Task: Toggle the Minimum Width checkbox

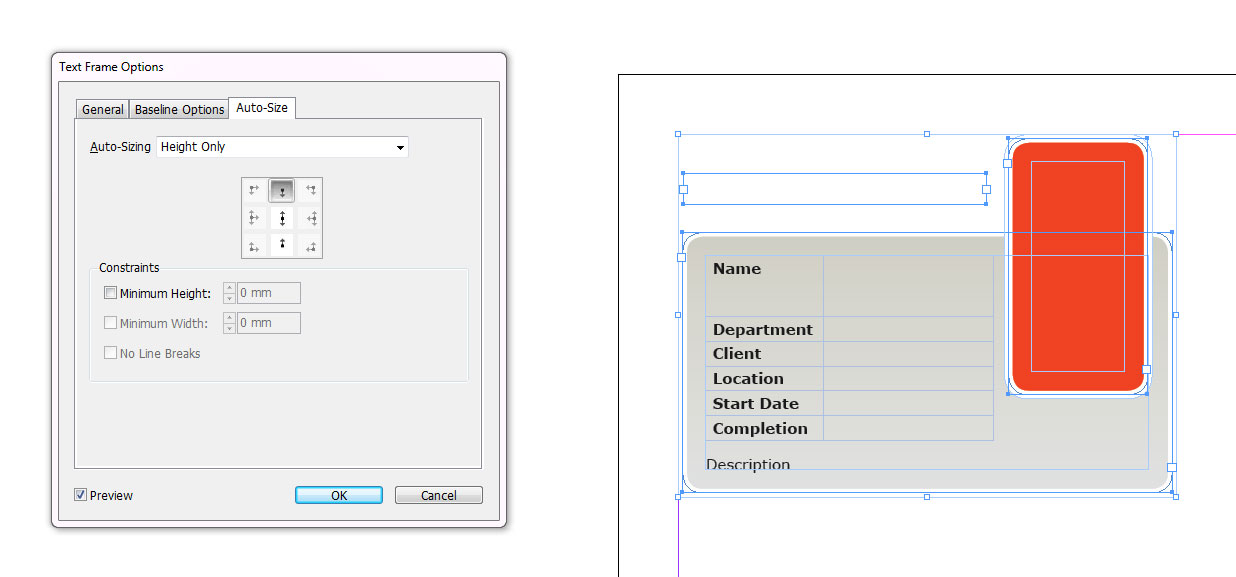Action: point(111,323)
